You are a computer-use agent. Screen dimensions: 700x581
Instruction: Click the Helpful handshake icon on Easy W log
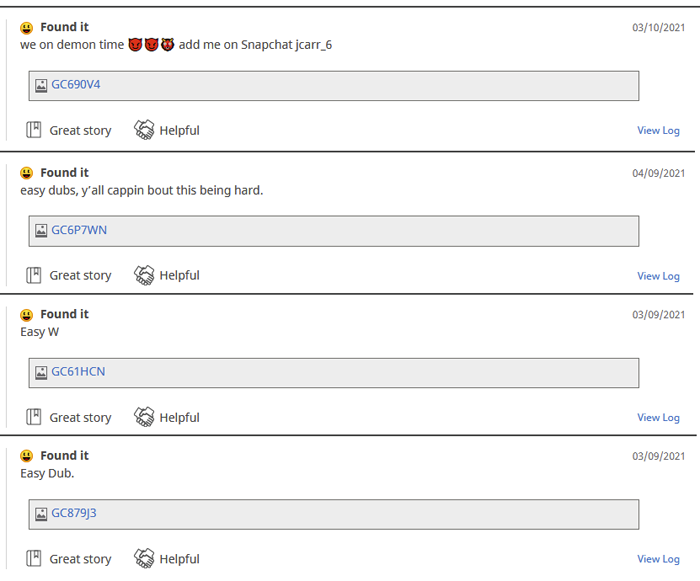144,417
